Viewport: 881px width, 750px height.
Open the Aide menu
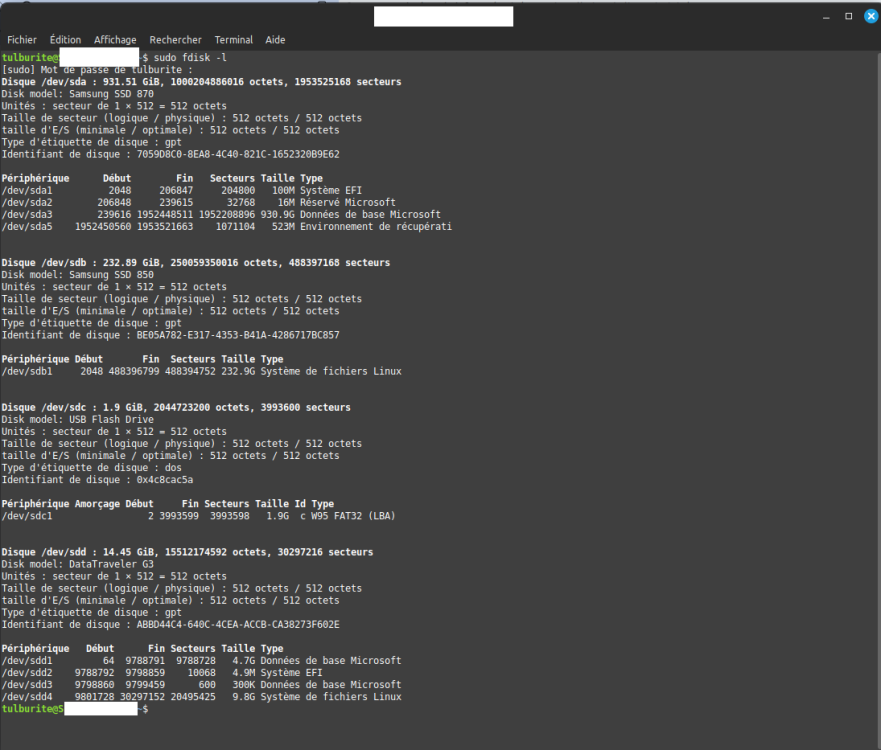pos(275,40)
